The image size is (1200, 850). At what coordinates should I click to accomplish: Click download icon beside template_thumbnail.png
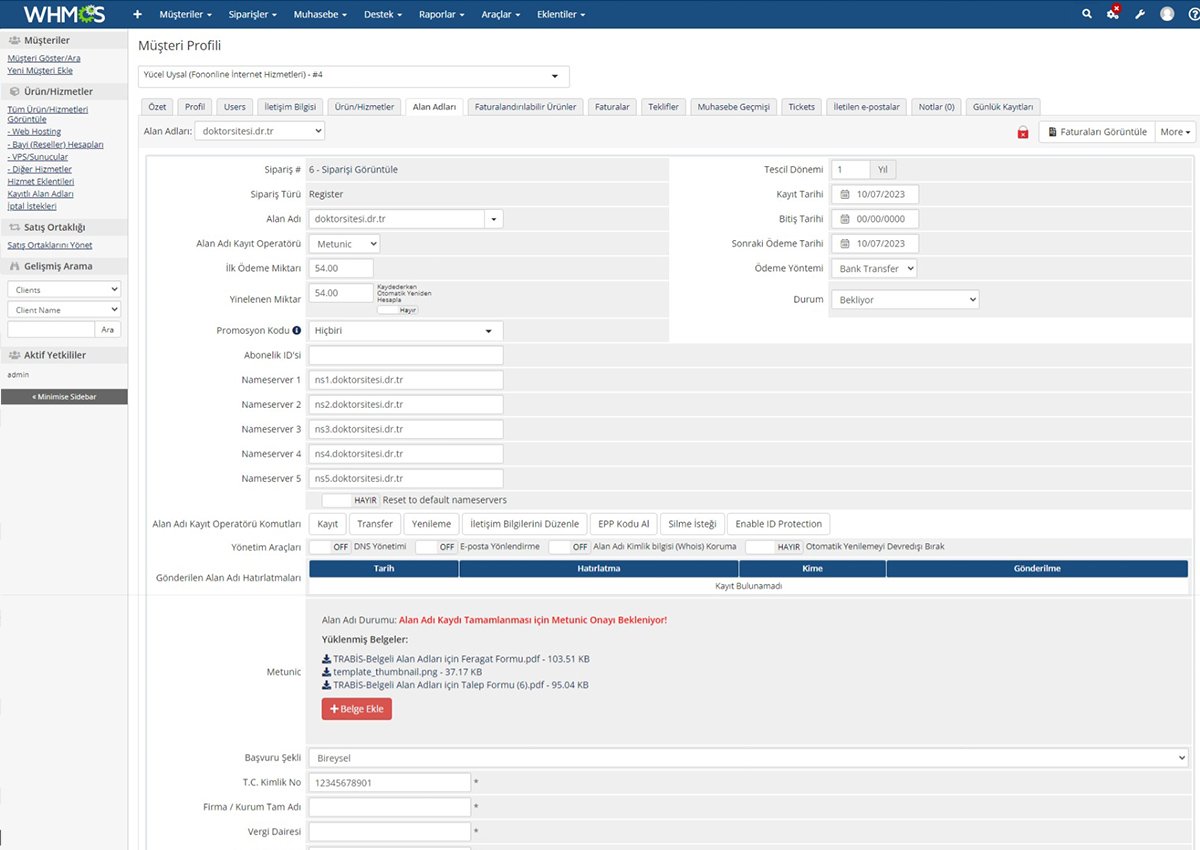326,672
